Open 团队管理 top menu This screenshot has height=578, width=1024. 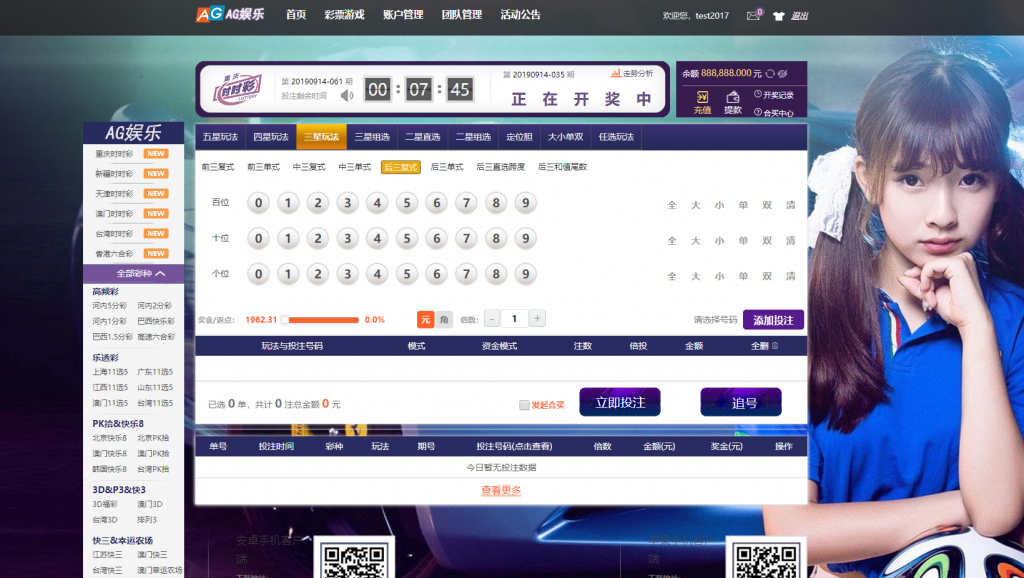(462, 14)
